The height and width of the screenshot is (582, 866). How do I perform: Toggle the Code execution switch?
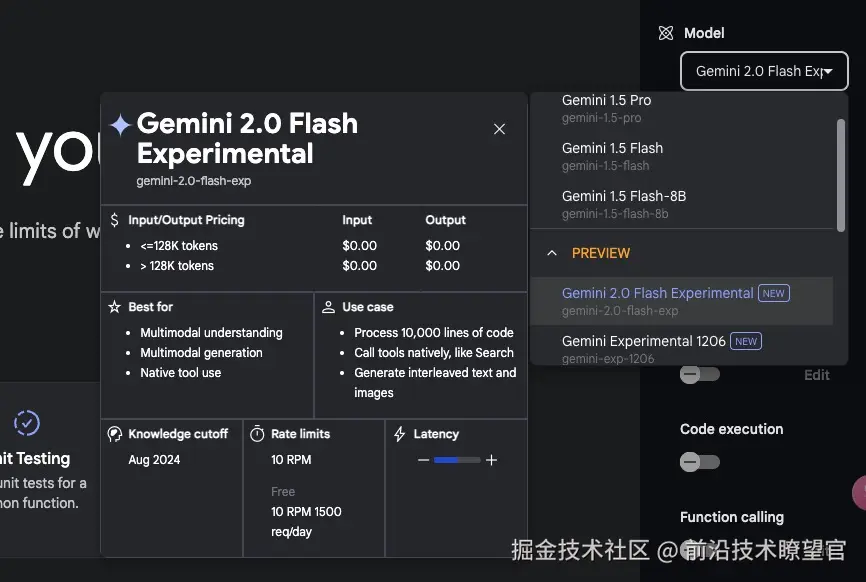pos(699,462)
